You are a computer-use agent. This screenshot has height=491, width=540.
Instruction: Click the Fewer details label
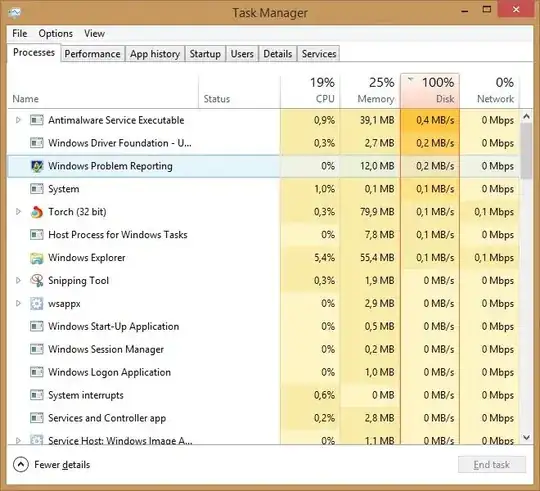62,465
